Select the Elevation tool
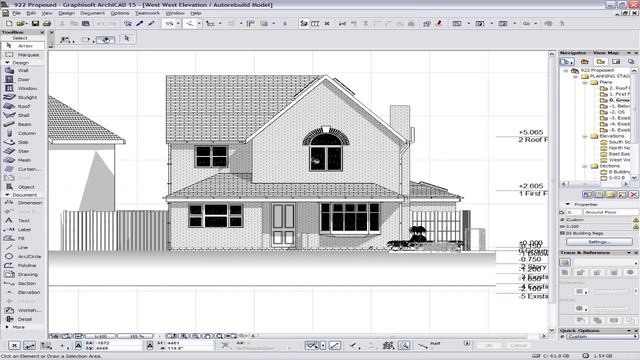This screenshot has height=360, width=640. pyautogui.click(x=22, y=293)
